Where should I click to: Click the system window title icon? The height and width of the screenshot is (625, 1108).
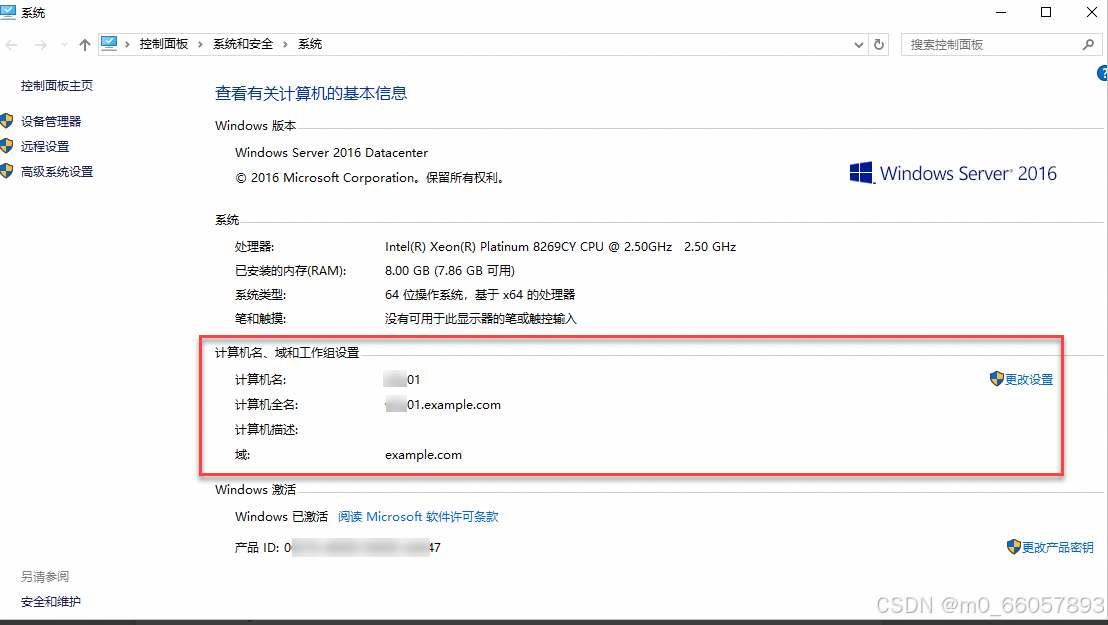(8, 12)
